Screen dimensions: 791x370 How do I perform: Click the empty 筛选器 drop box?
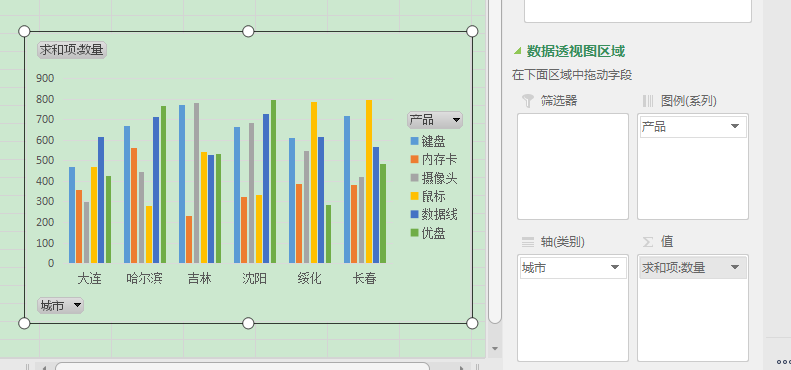pyautogui.click(x=573, y=166)
